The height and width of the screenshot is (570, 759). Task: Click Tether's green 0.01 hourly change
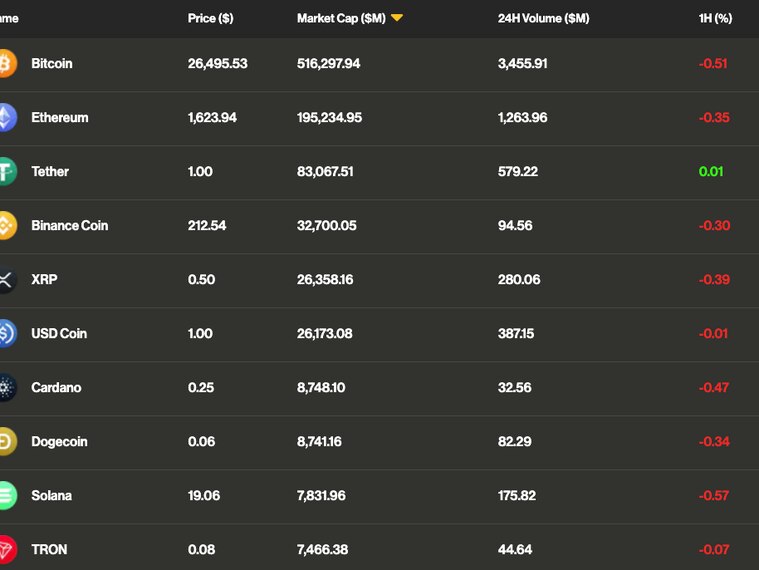pyautogui.click(x=711, y=171)
